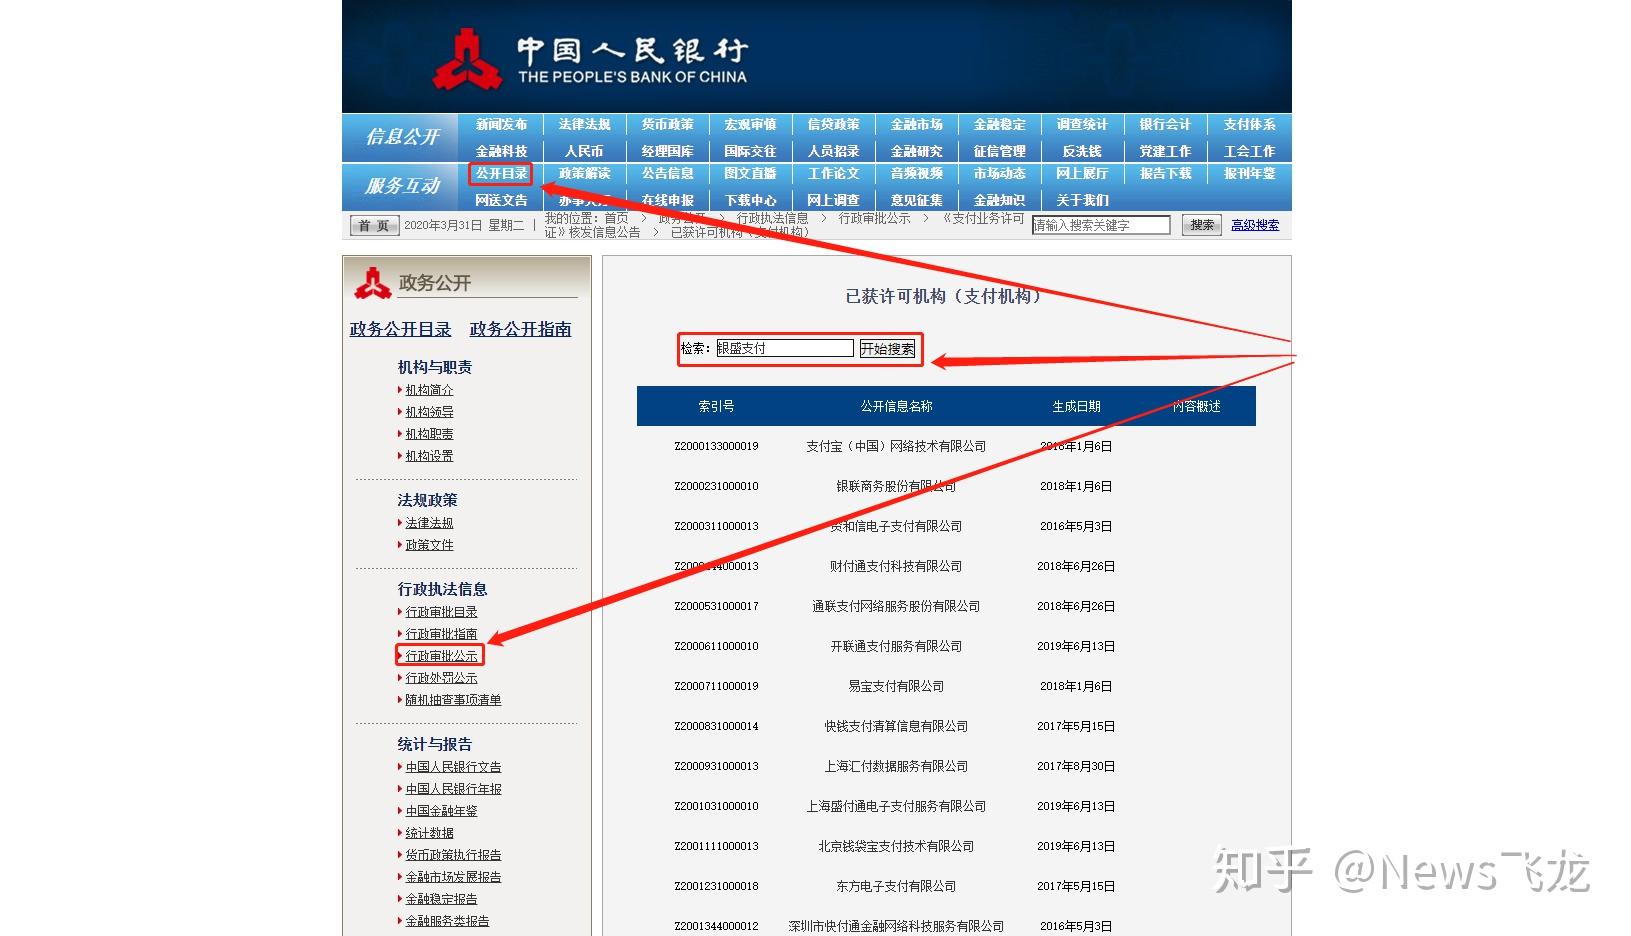The image size is (1631, 936).
Task: Open the 高级搜索 advanced search link
Action: tap(1255, 225)
